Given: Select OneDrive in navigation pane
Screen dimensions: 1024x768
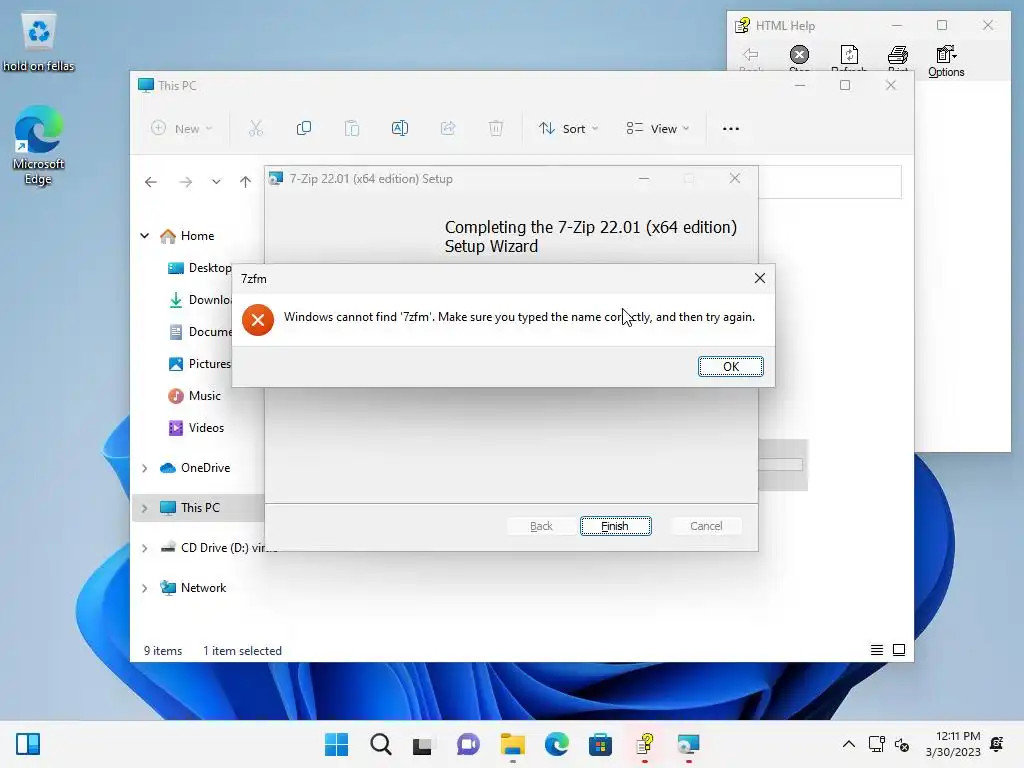Looking at the screenshot, I should (195, 468).
